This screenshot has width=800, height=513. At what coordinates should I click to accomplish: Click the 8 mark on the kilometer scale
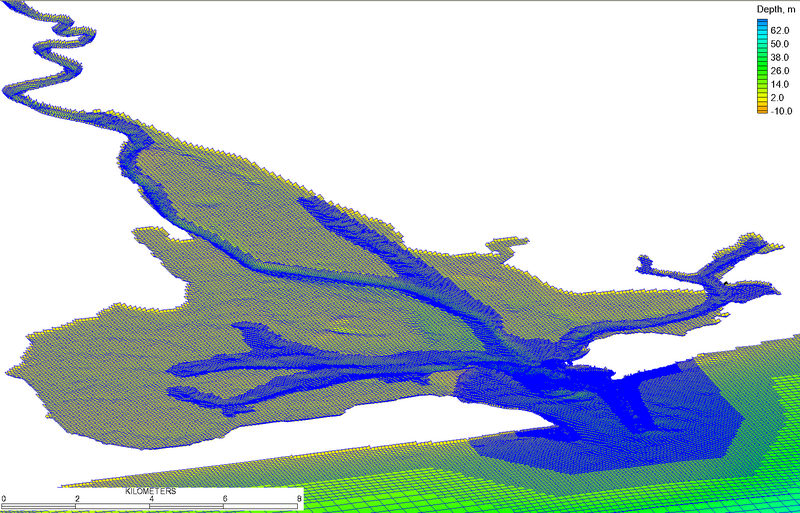click(299, 499)
